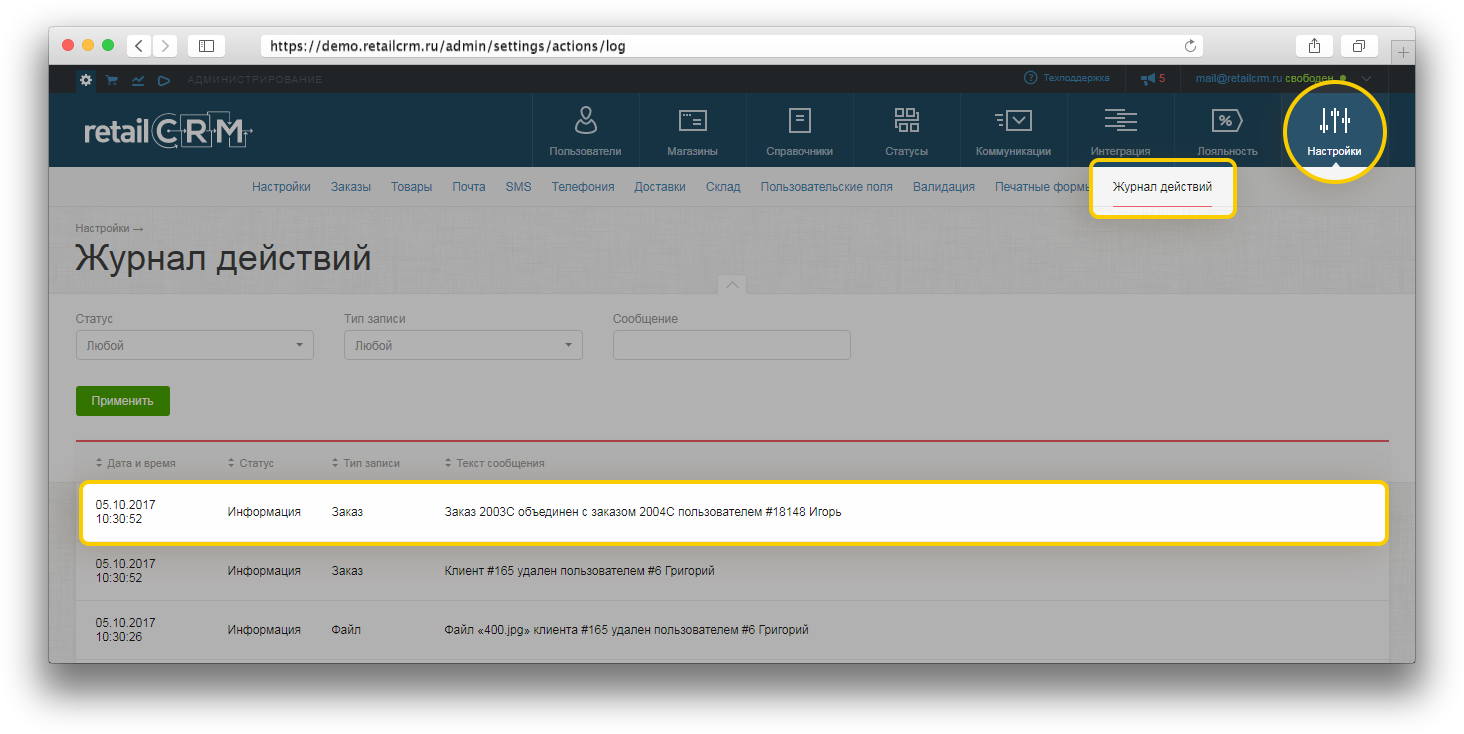Image resolution: width=1464 pixels, height=734 pixels.
Task: Open the Пользовательские поля submenu tab
Action: coord(827,186)
